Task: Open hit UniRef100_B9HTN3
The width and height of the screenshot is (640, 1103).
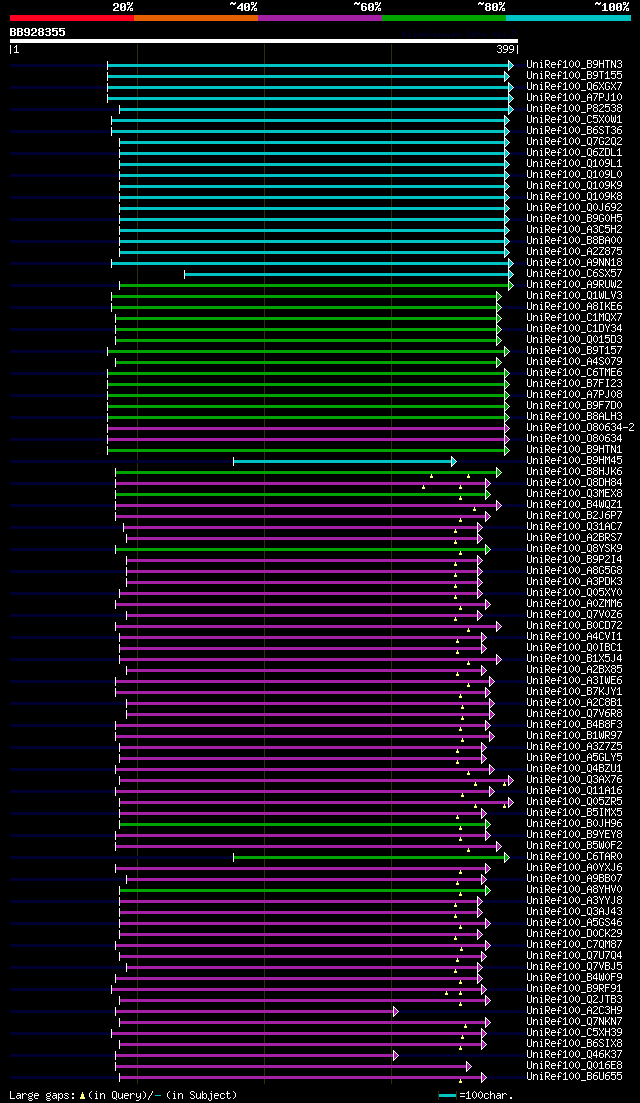Action: click(x=574, y=65)
